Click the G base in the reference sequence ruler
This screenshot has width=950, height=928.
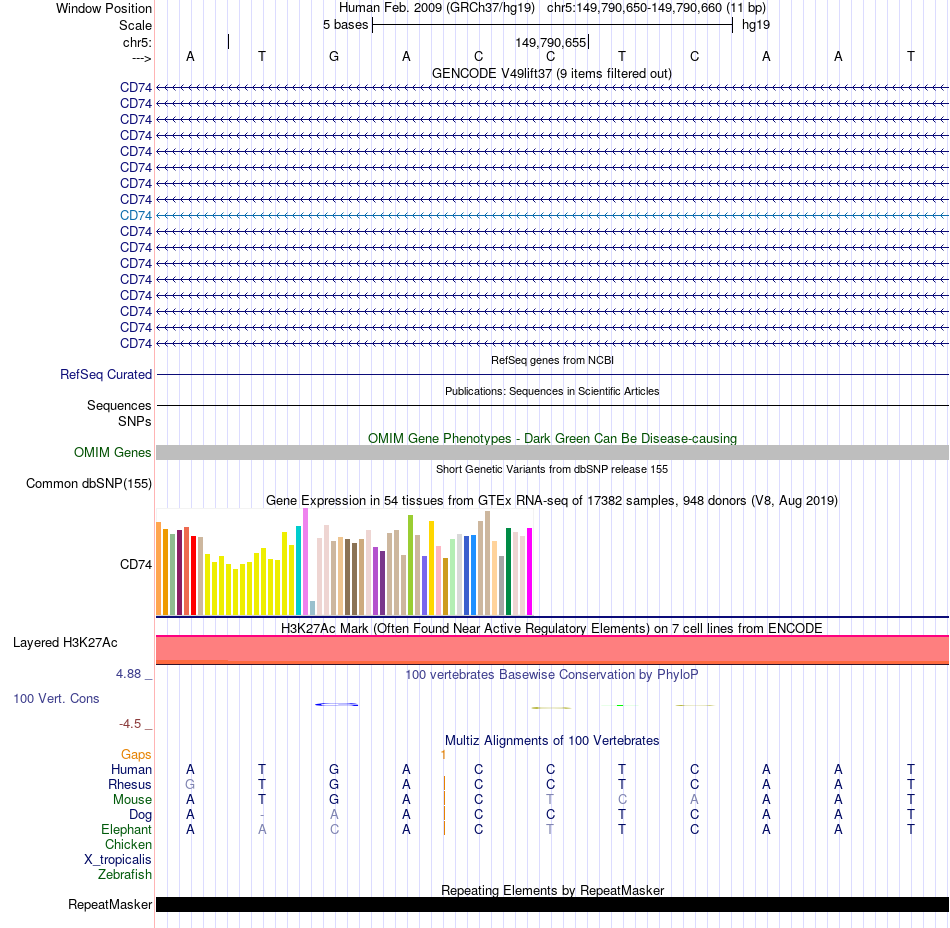click(x=334, y=56)
